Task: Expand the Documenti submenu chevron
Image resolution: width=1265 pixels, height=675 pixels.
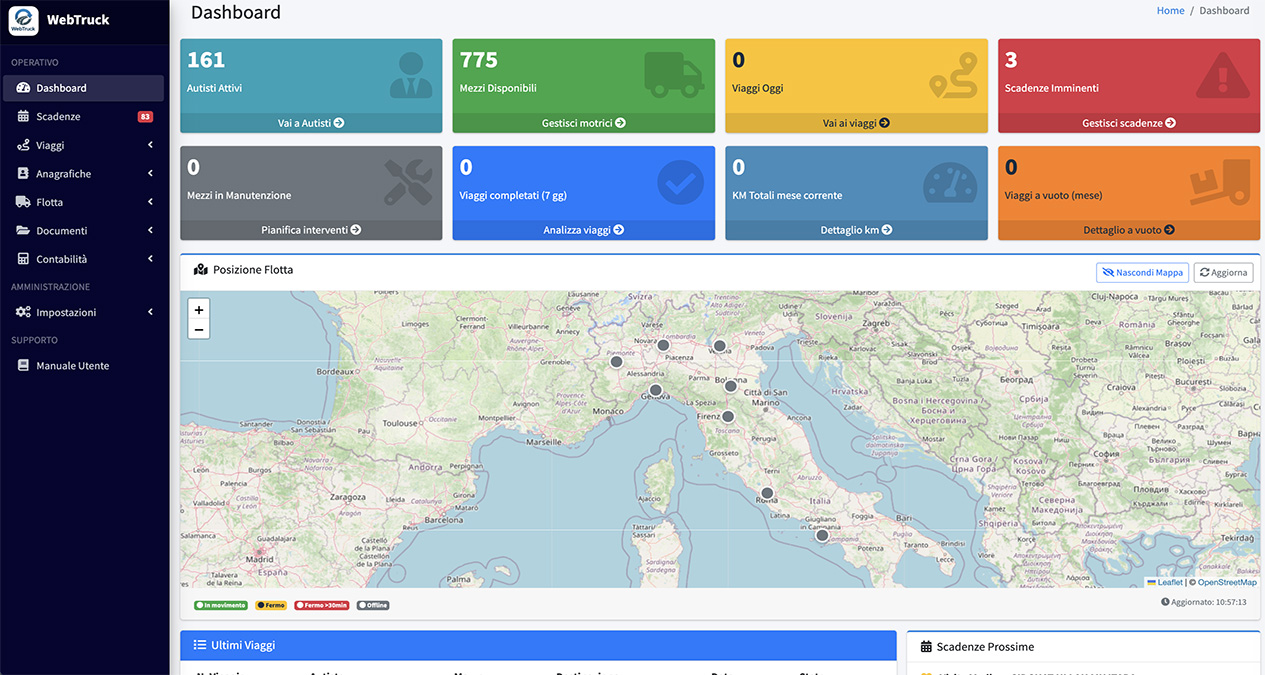Action: 151,231
